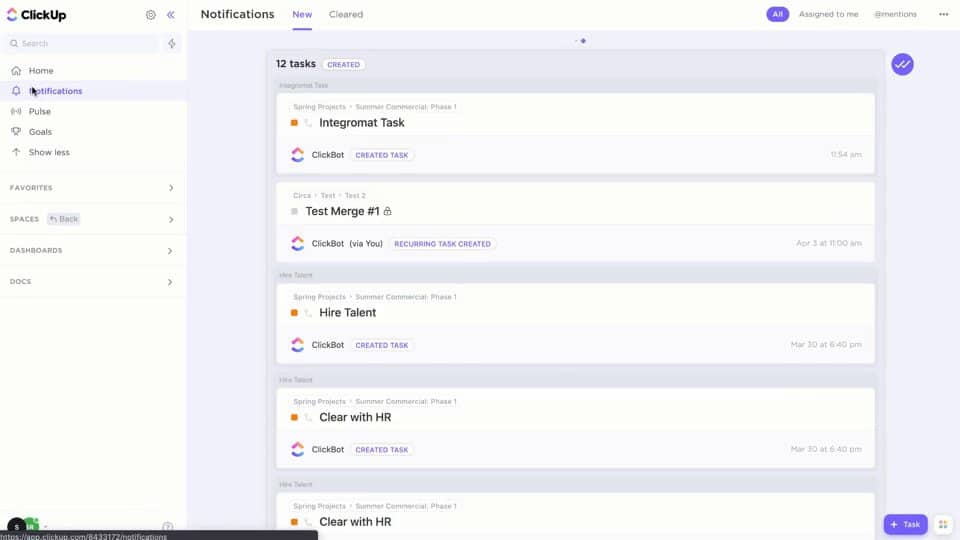Click the Home house icon
The height and width of the screenshot is (540, 960).
point(16,70)
